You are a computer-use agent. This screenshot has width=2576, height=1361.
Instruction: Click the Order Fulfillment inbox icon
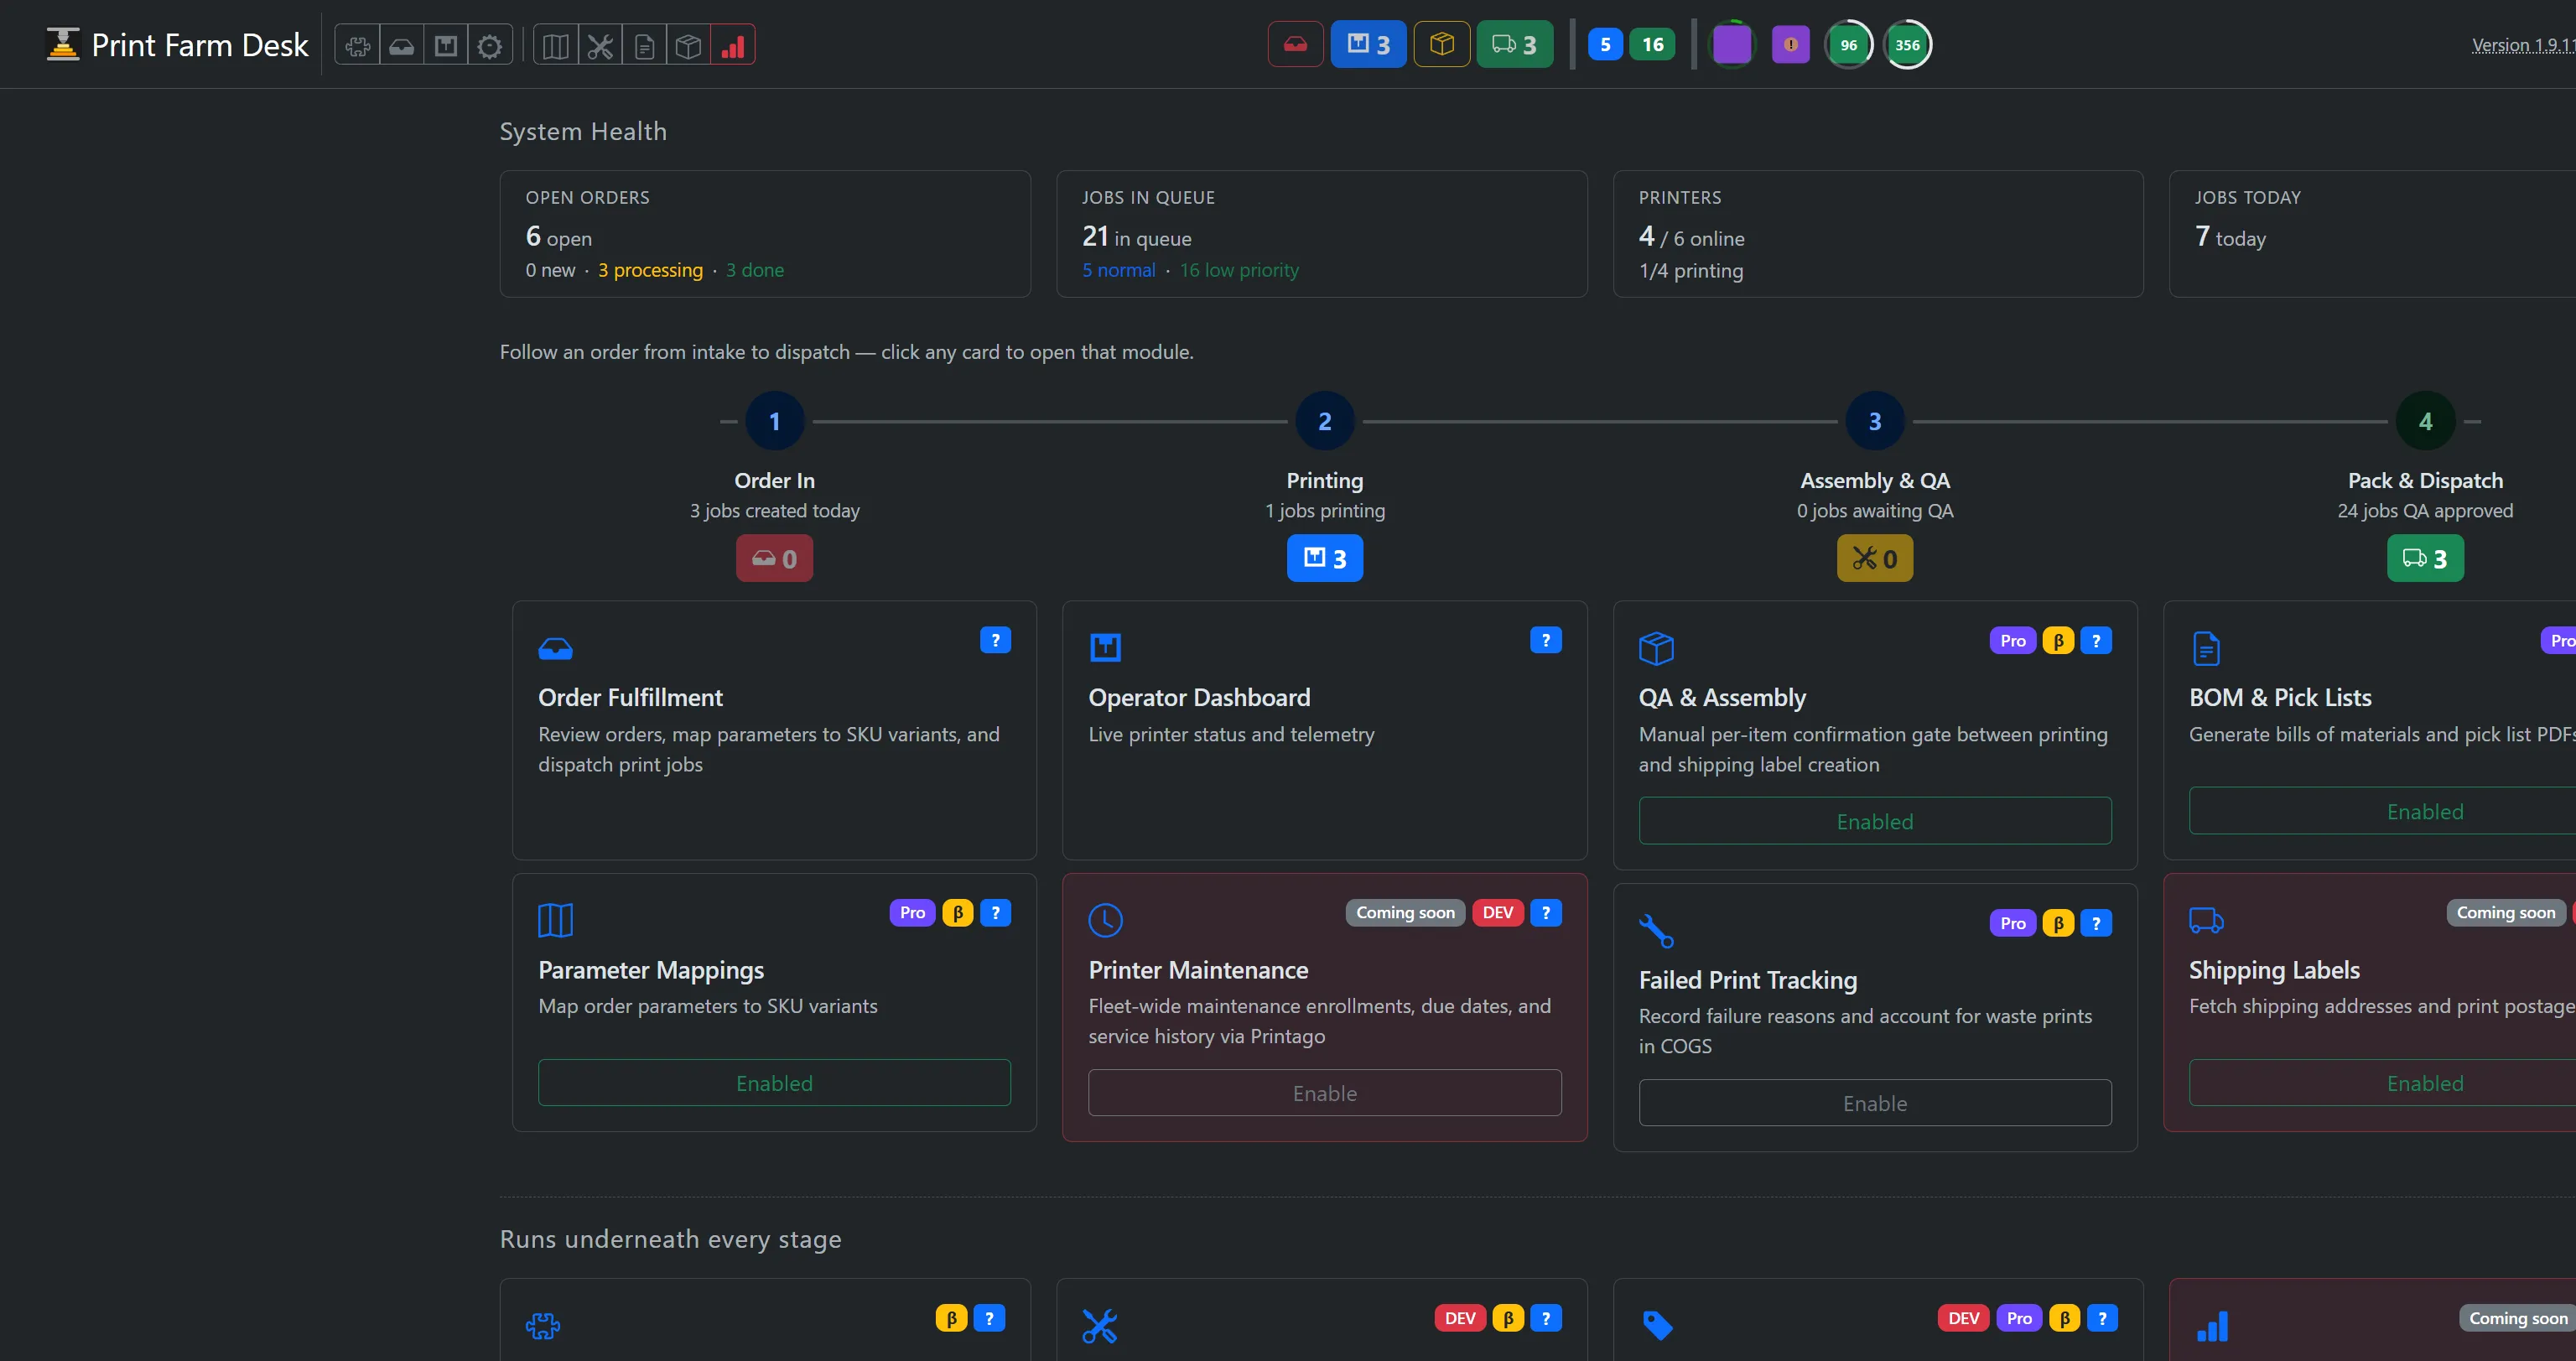(556, 649)
